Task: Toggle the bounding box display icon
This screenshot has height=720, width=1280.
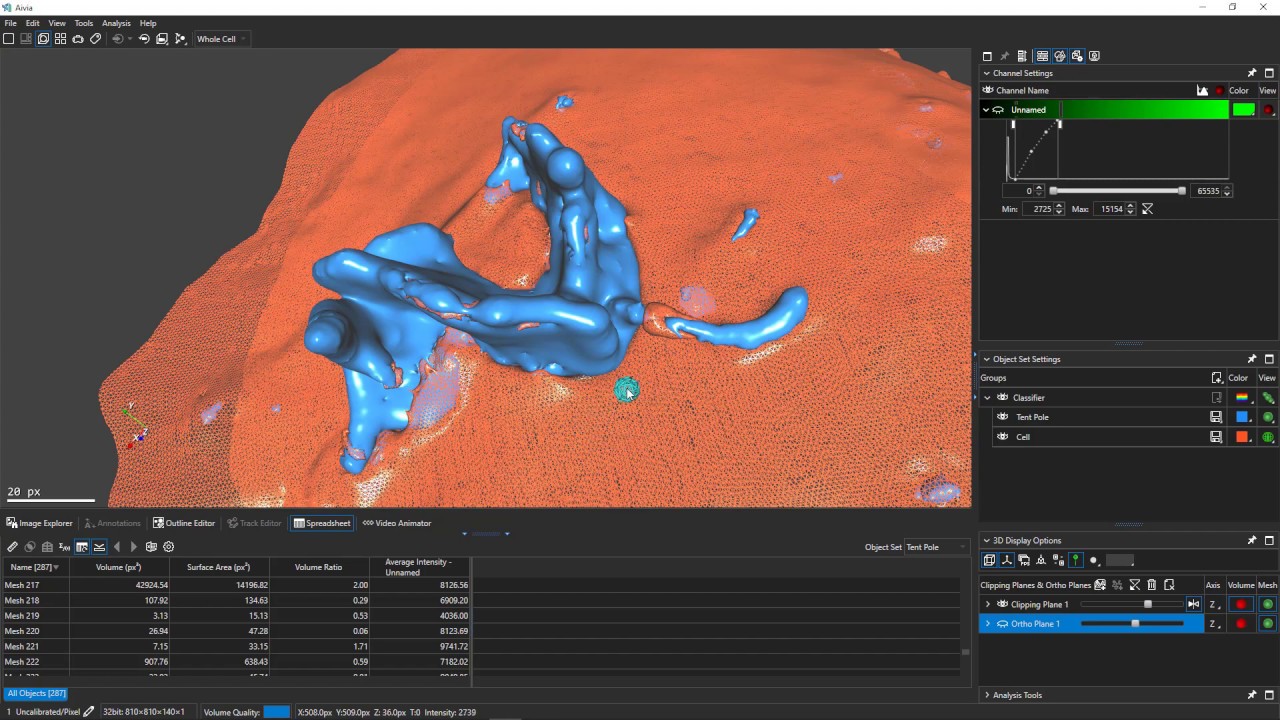Action: point(990,560)
